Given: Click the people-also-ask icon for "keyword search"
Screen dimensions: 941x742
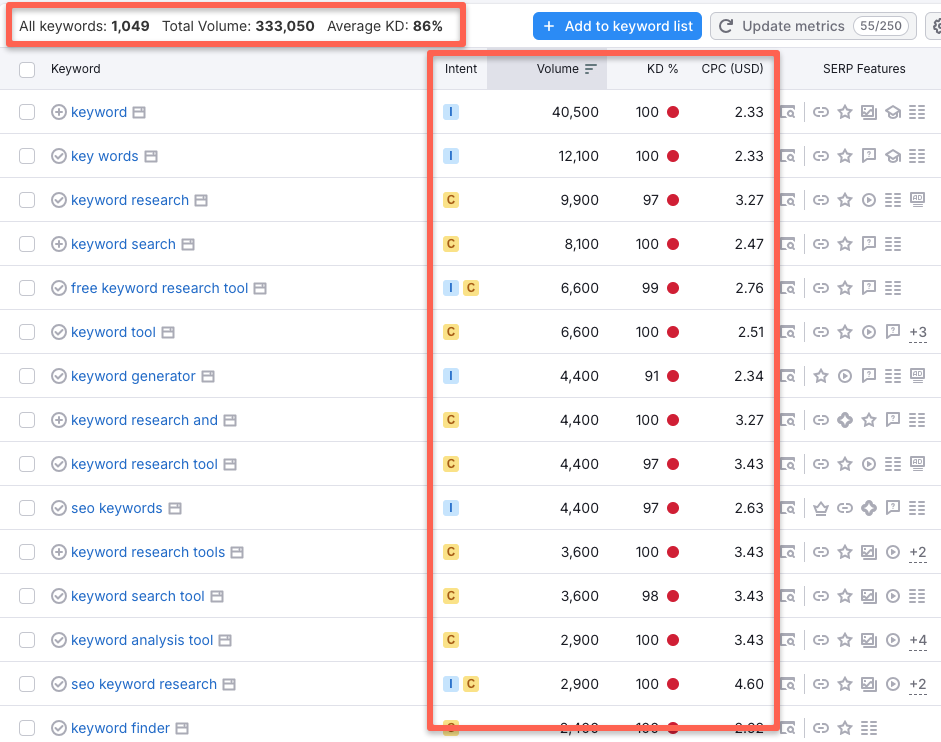Looking at the screenshot, I should tap(868, 244).
